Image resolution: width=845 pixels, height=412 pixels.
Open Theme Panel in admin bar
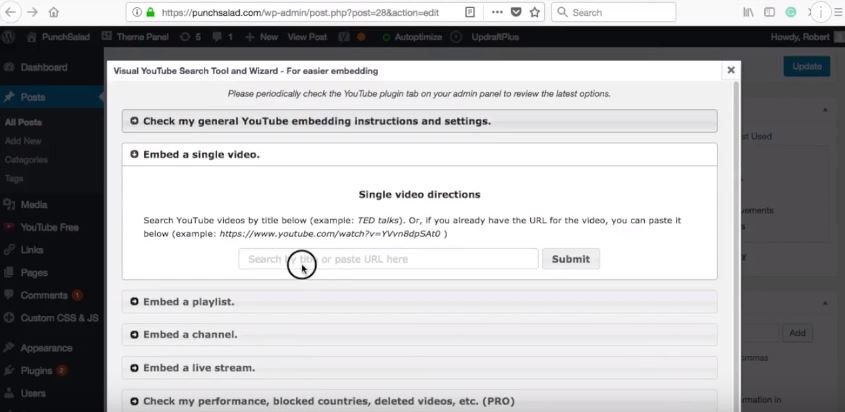tap(135, 37)
